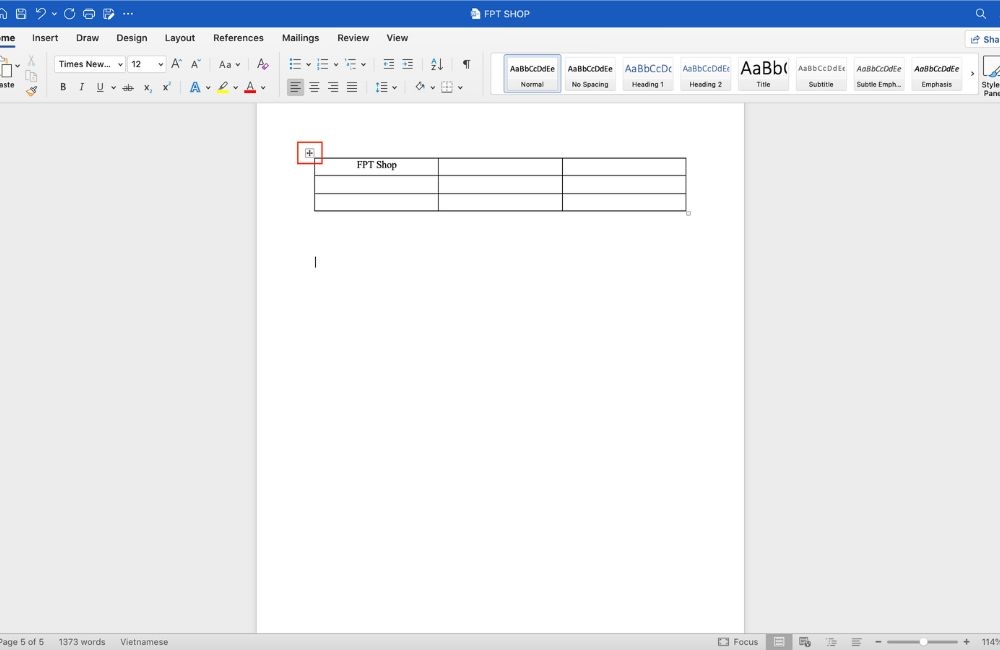Apply the Heading 2 style

coord(705,73)
